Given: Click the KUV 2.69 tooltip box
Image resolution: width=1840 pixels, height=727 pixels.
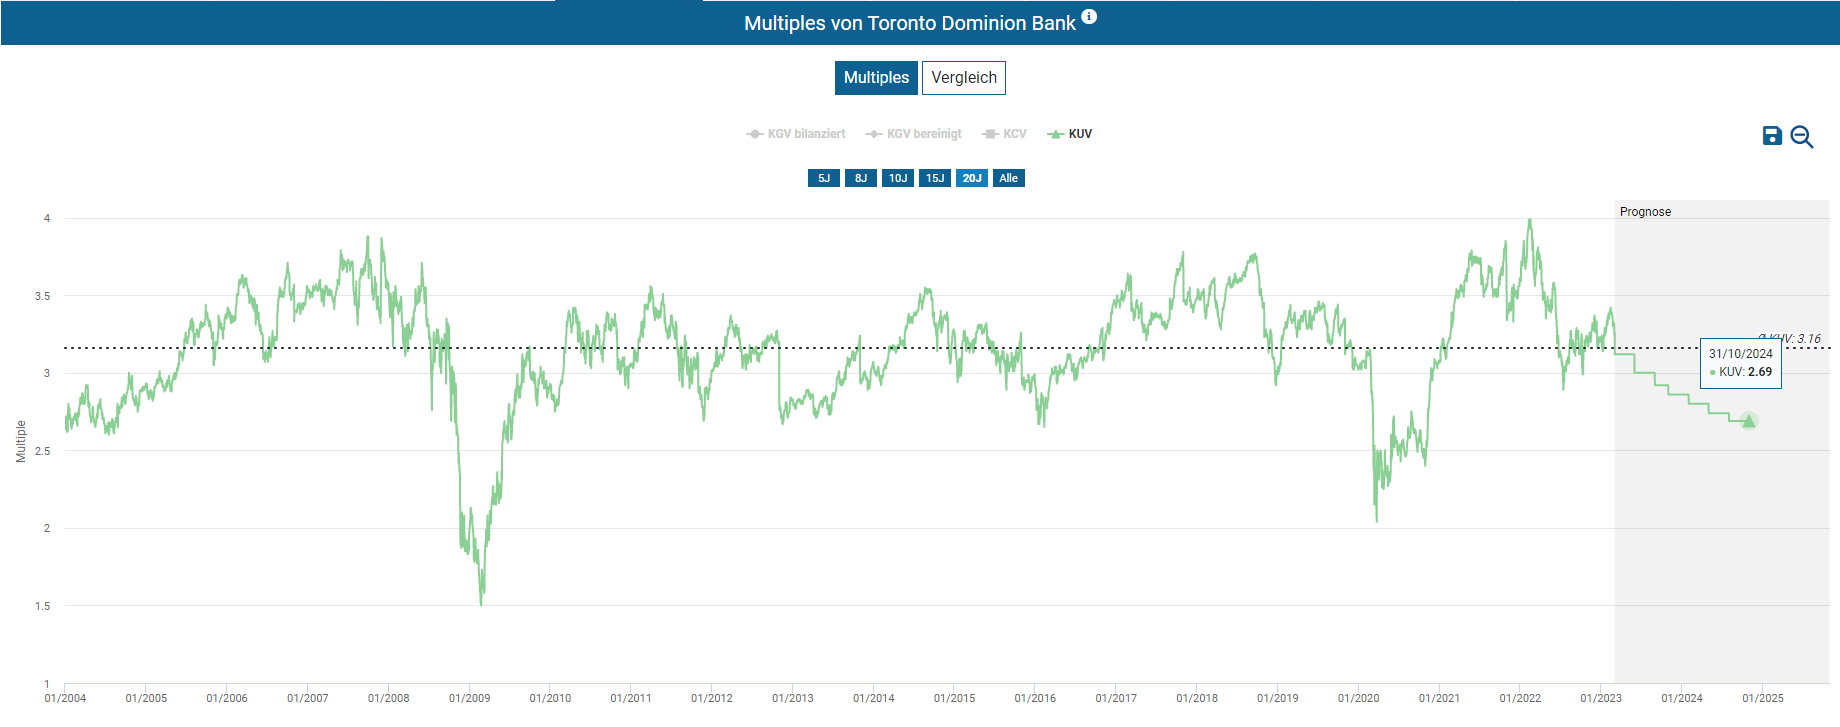Looking at the screenshot, I should coord(1740,363).
